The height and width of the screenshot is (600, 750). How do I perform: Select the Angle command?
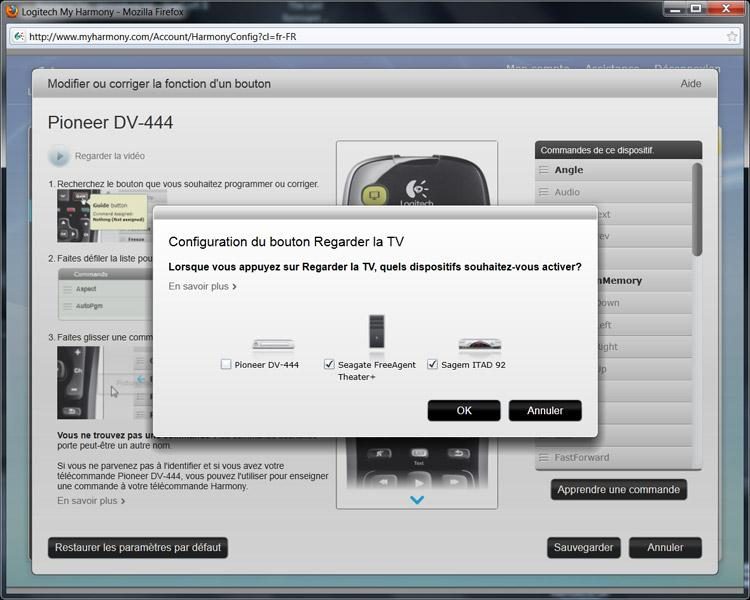point(613,170)
